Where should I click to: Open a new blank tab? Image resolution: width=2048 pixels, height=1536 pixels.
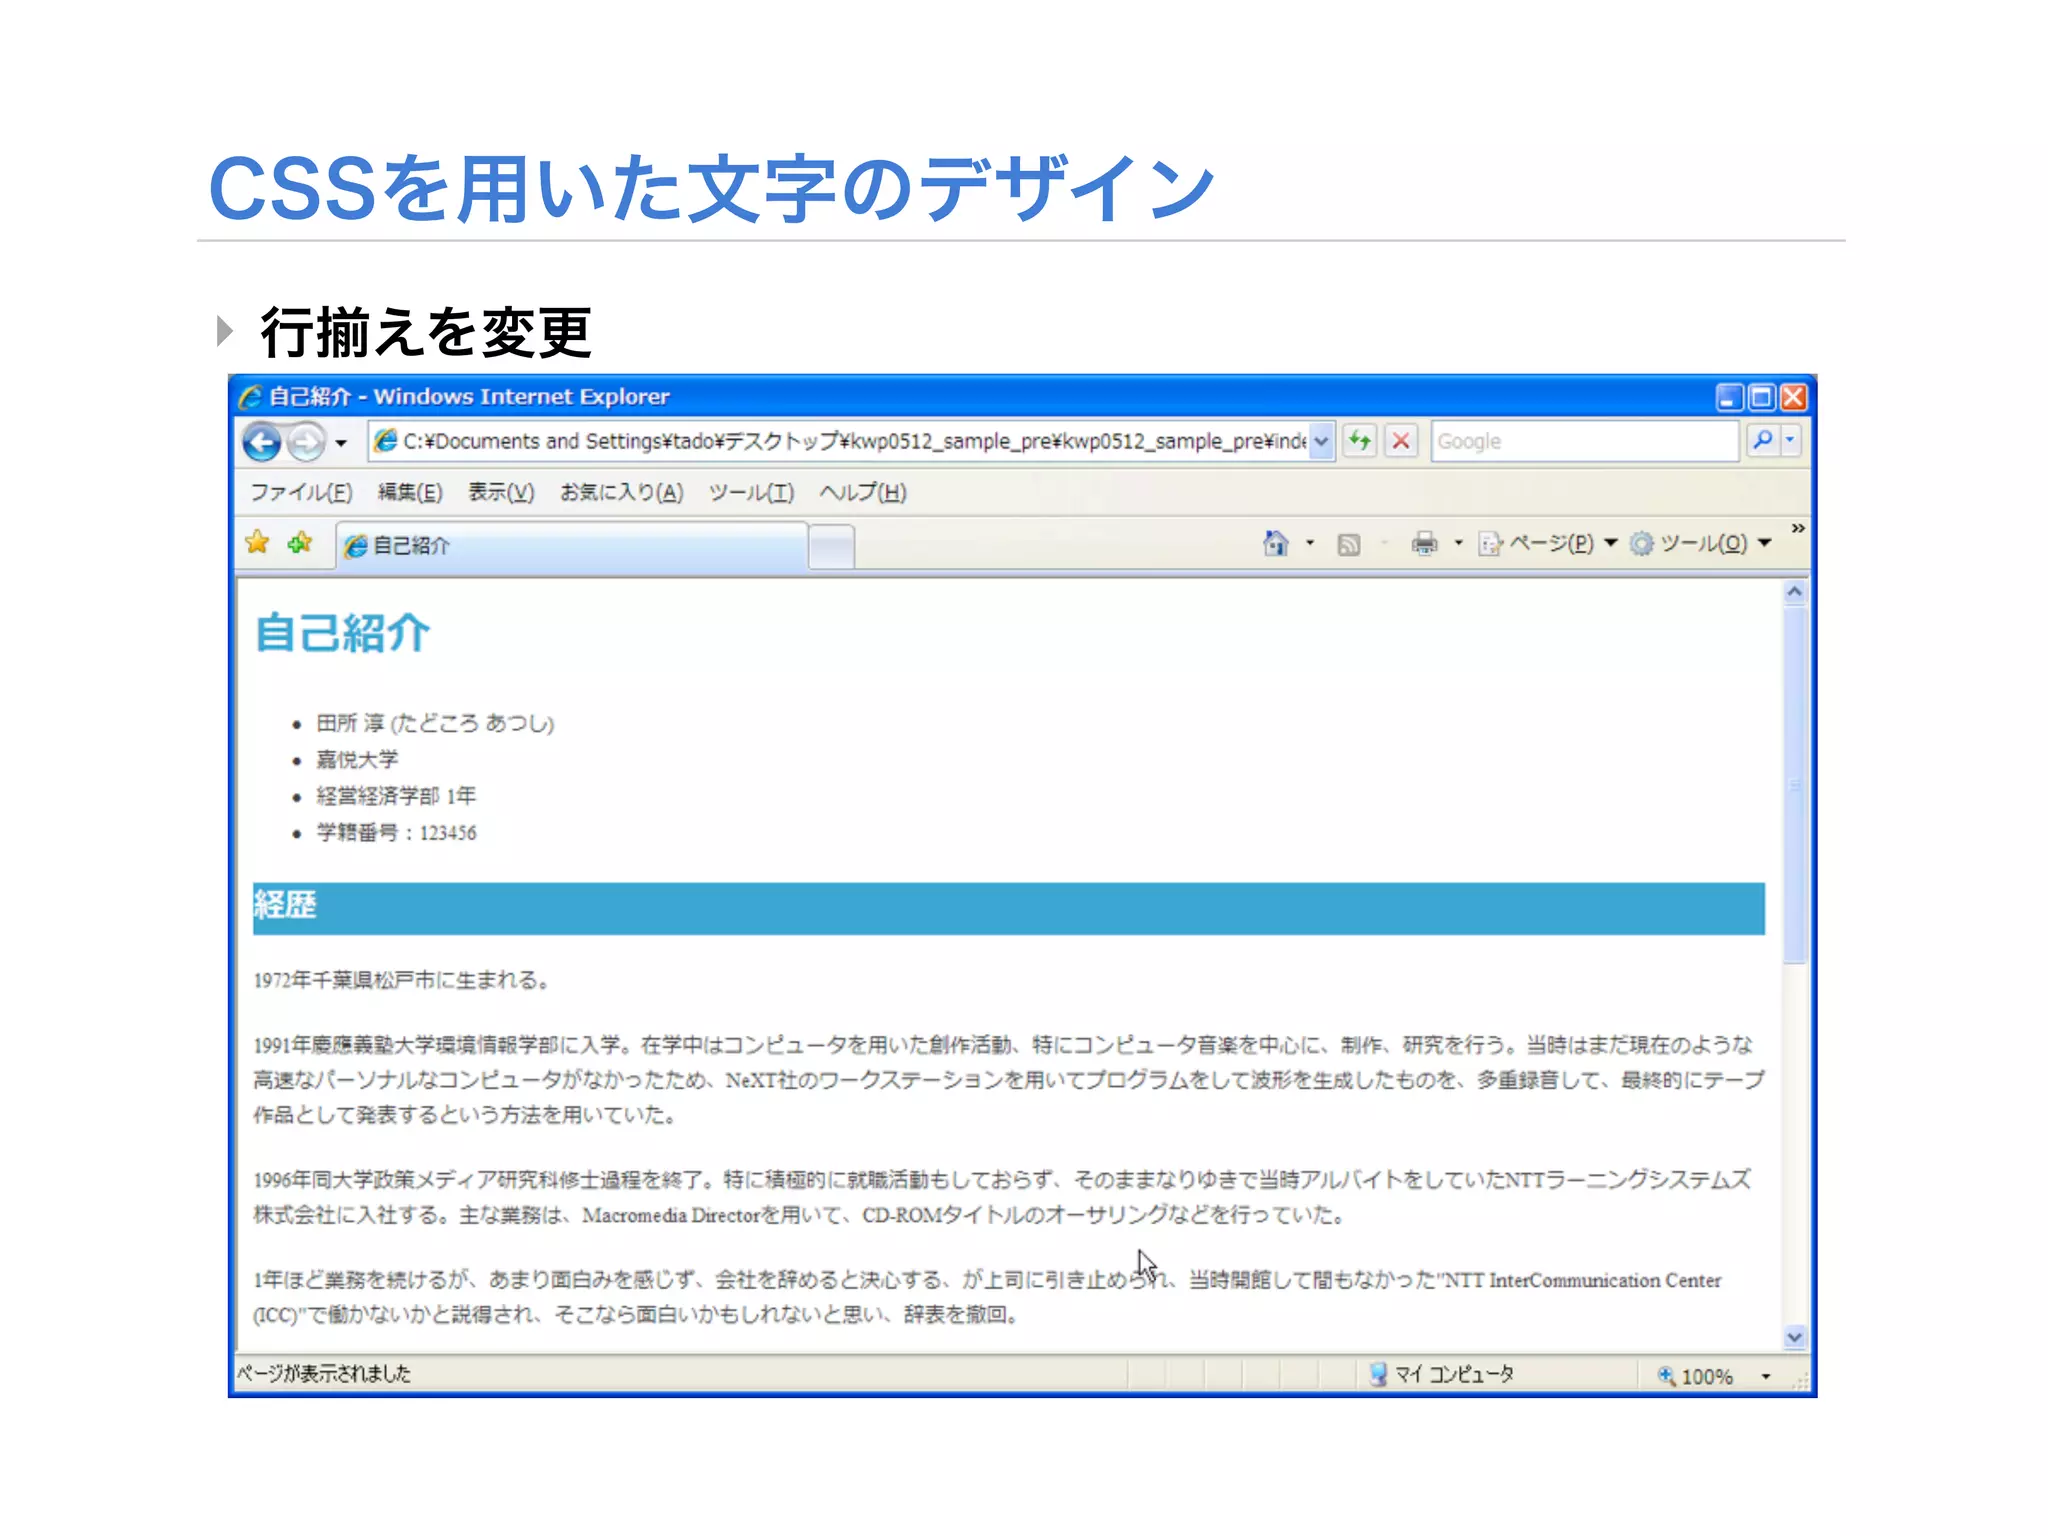[x=831, y=546]
